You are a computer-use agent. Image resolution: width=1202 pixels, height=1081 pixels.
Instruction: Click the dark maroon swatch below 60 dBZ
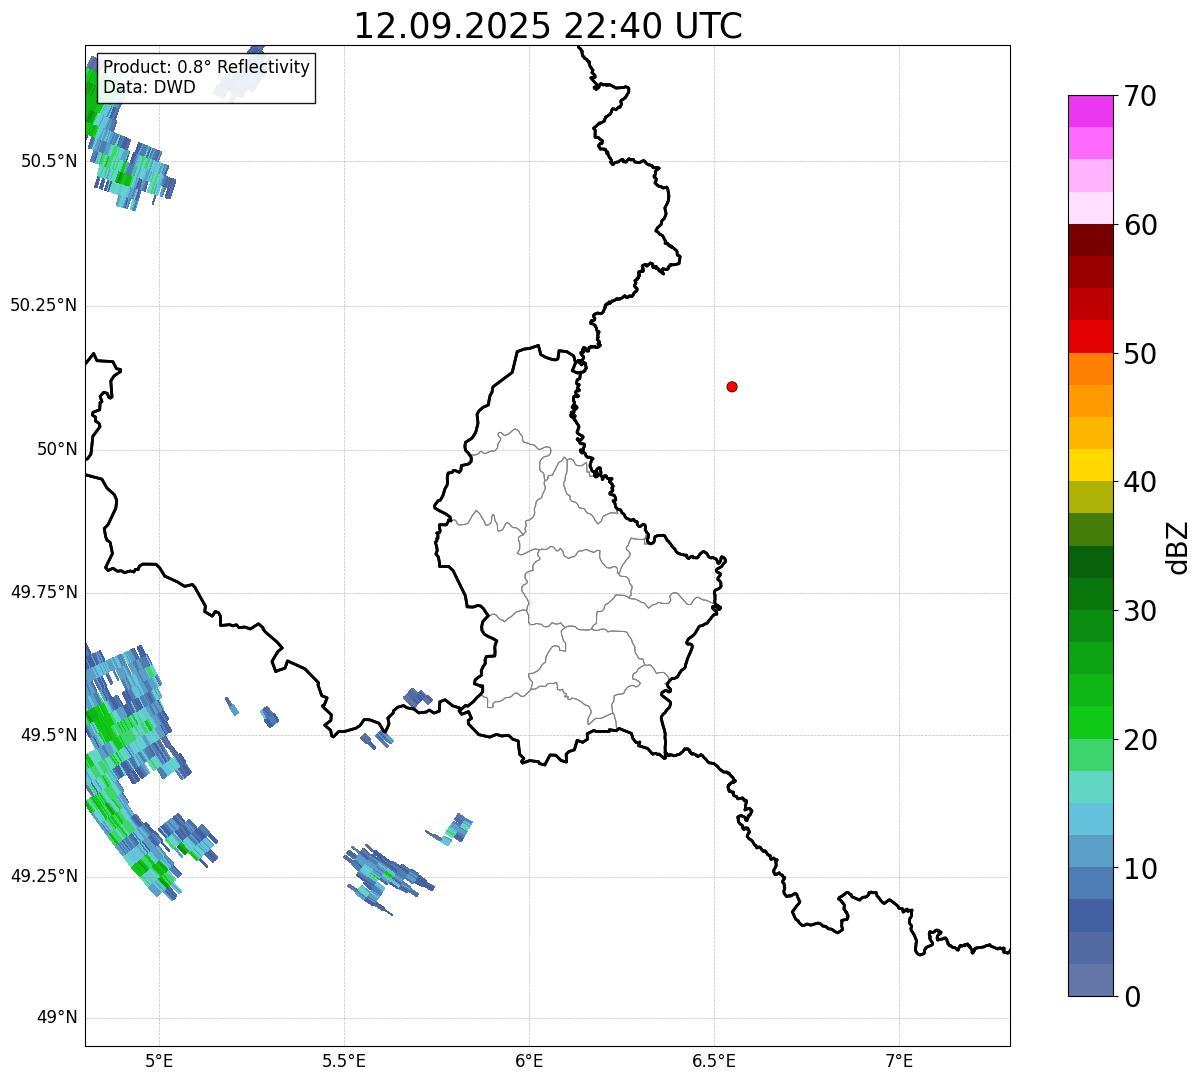click(x=1090, y=240)
